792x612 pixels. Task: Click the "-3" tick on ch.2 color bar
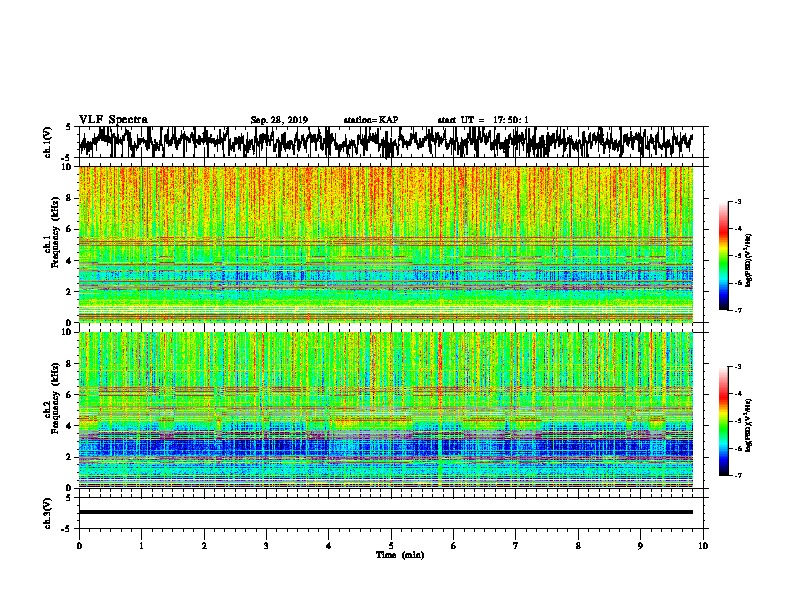tap(738, 367)
